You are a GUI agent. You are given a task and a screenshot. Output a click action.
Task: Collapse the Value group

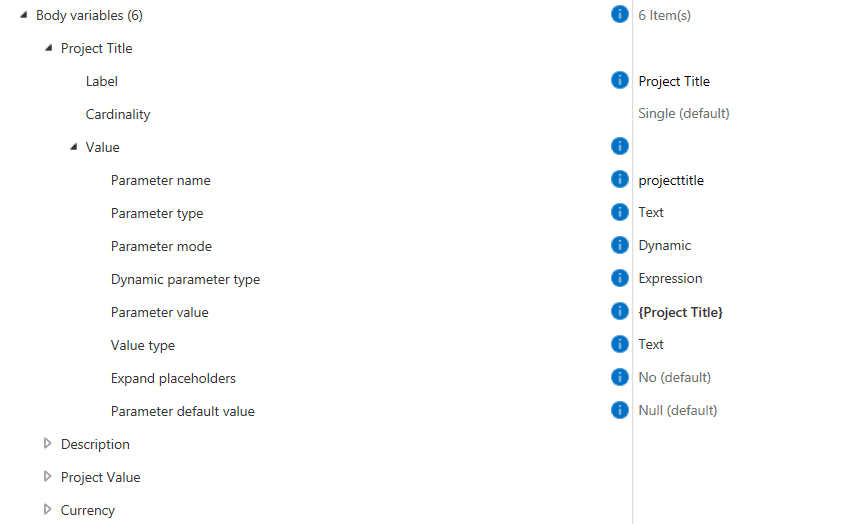(x=73, y=147)
